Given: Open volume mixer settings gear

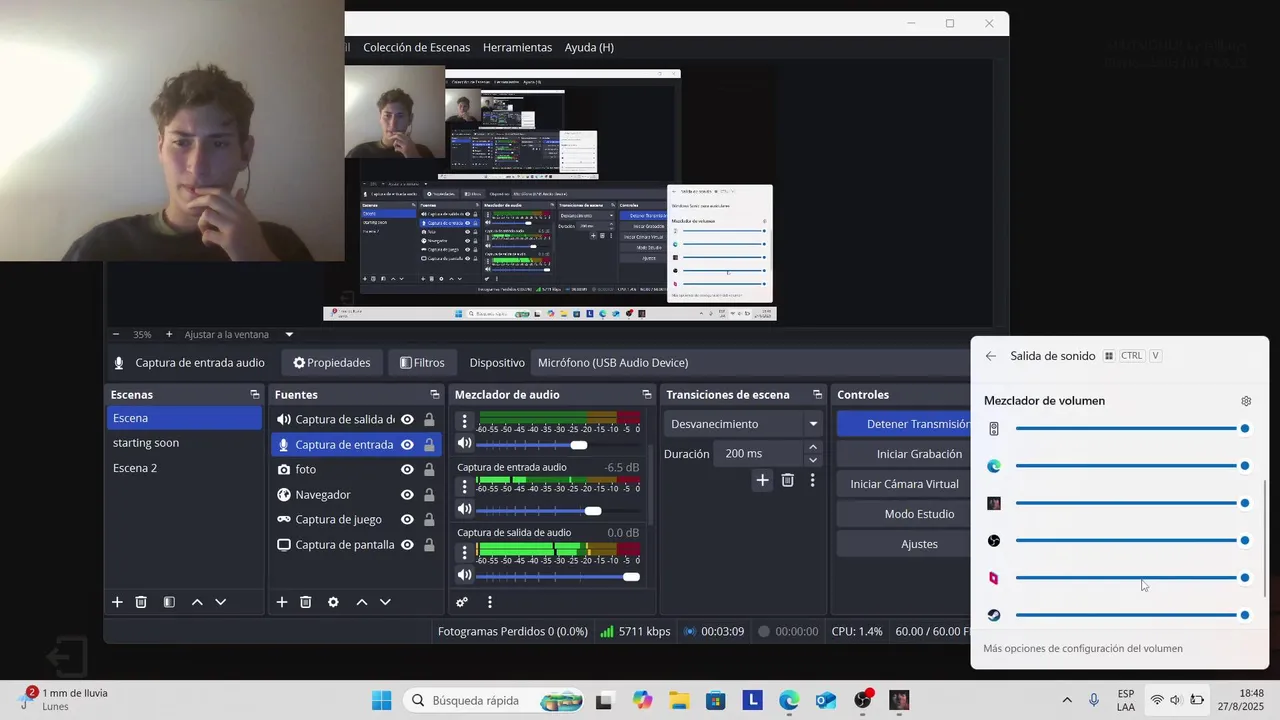Looking at the screenshot, I should coord(1246,401).
